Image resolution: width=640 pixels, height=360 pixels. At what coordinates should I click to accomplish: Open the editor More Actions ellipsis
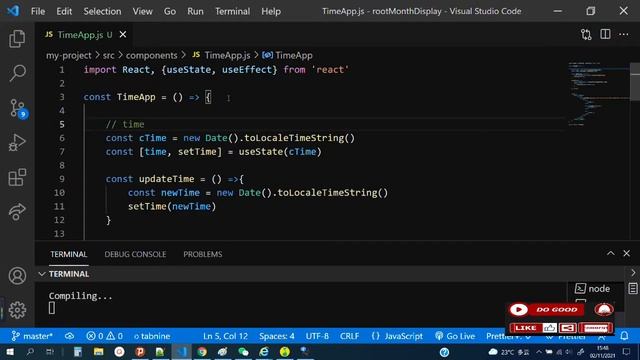[x=624, y=35]
